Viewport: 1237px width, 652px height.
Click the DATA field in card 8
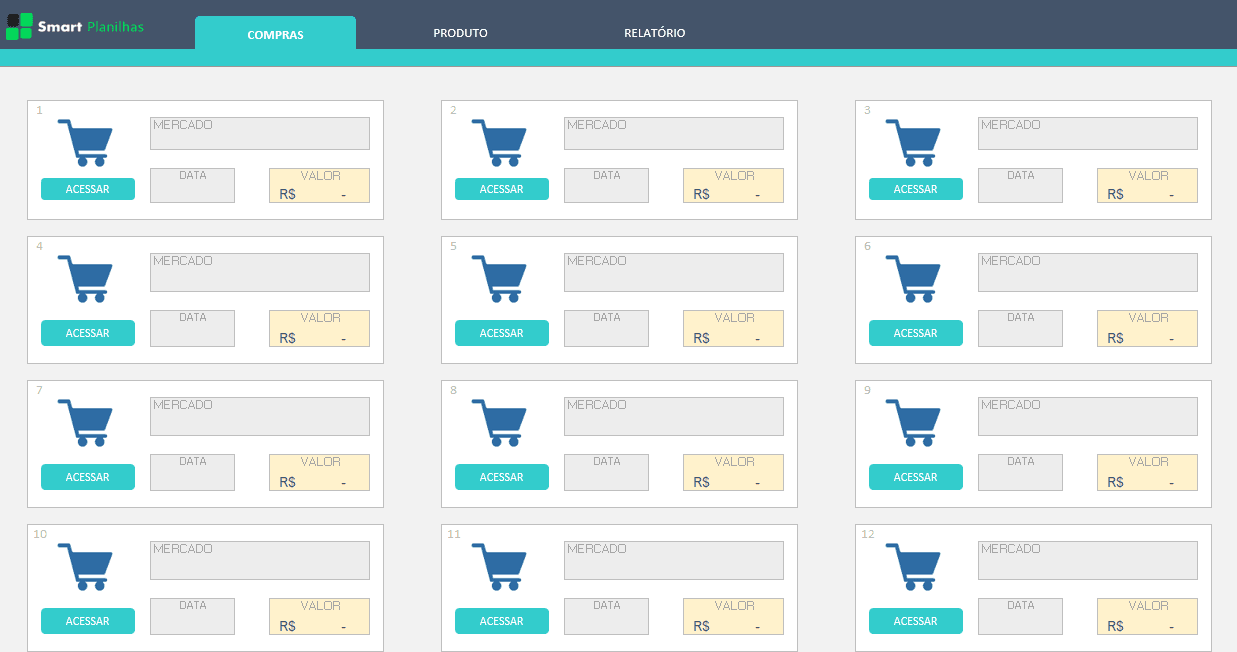(606, 472)
